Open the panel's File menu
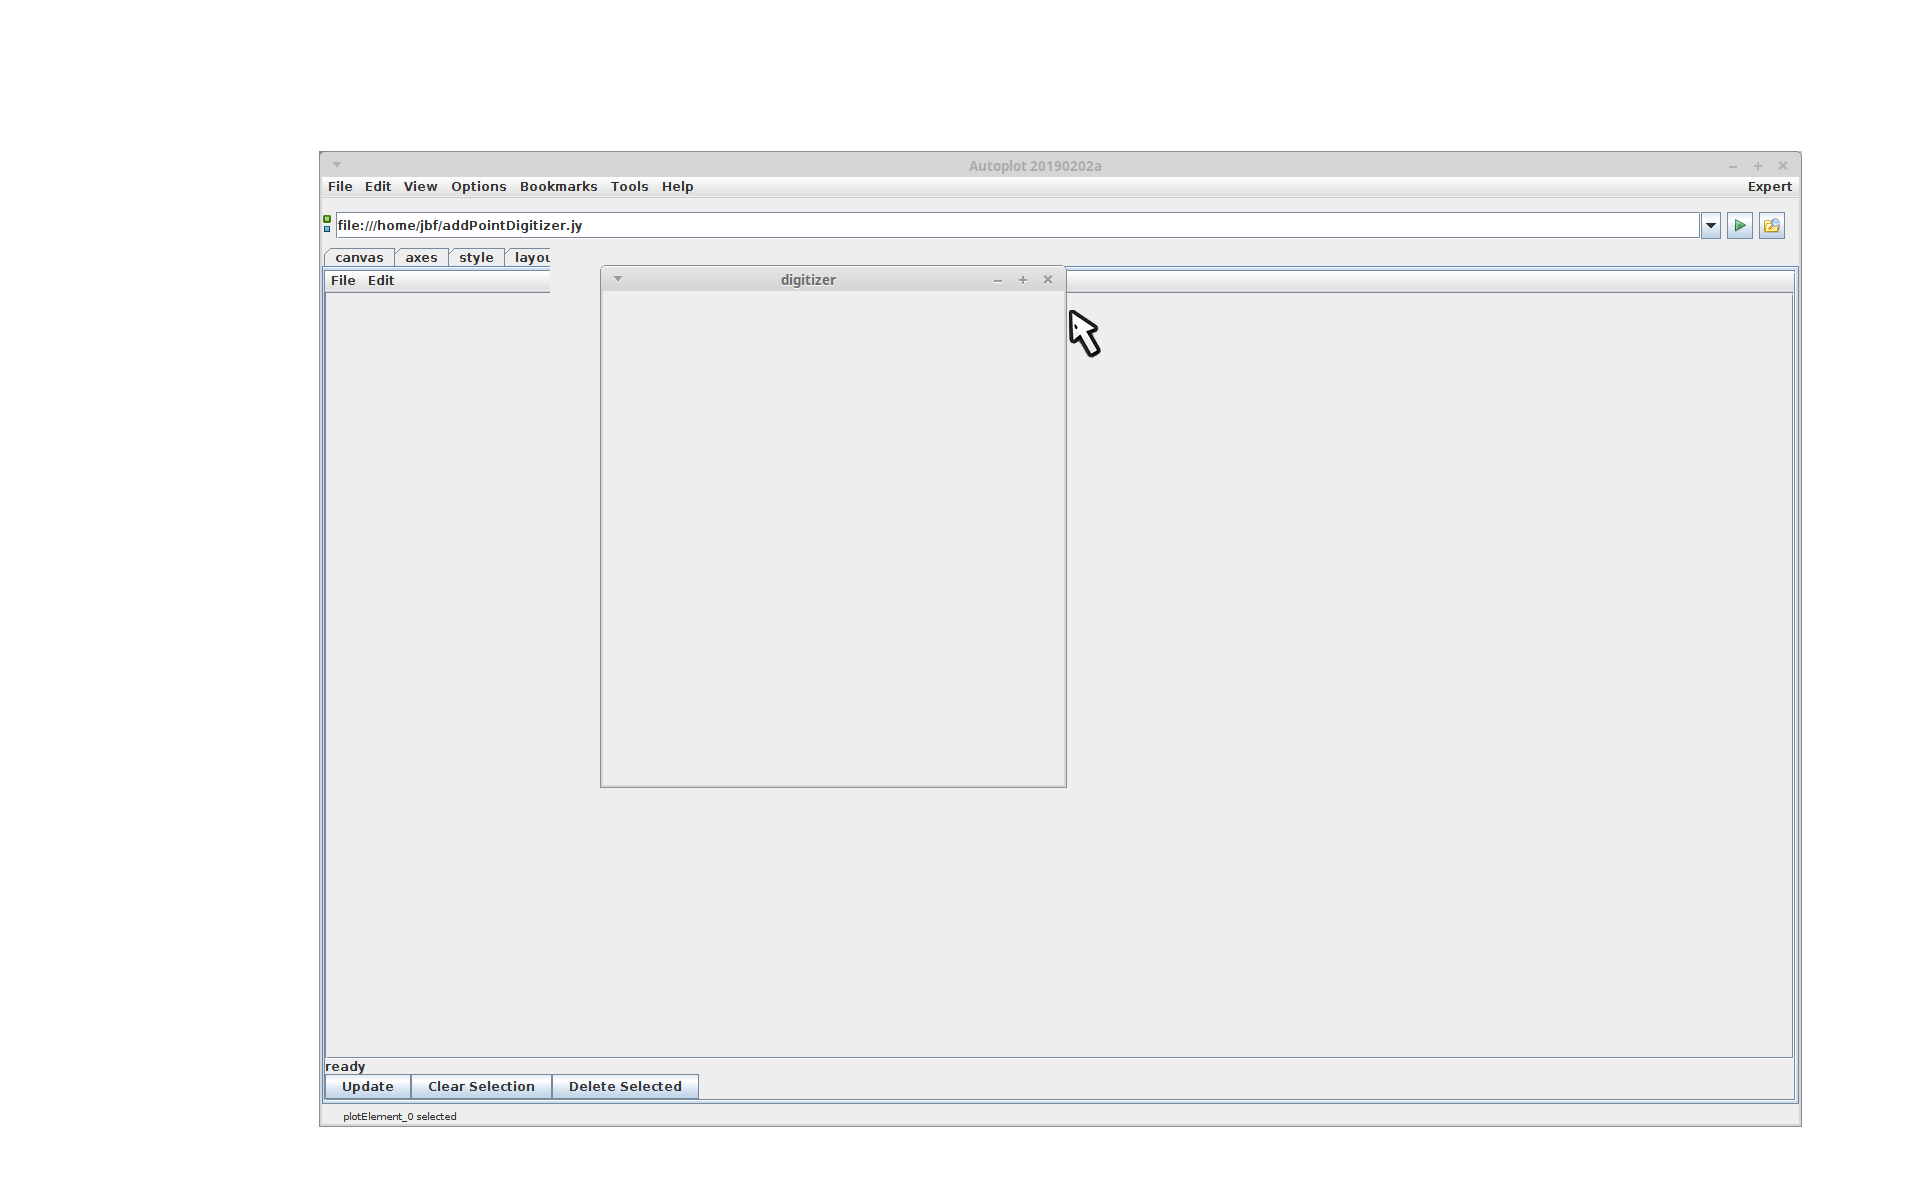 343,281
